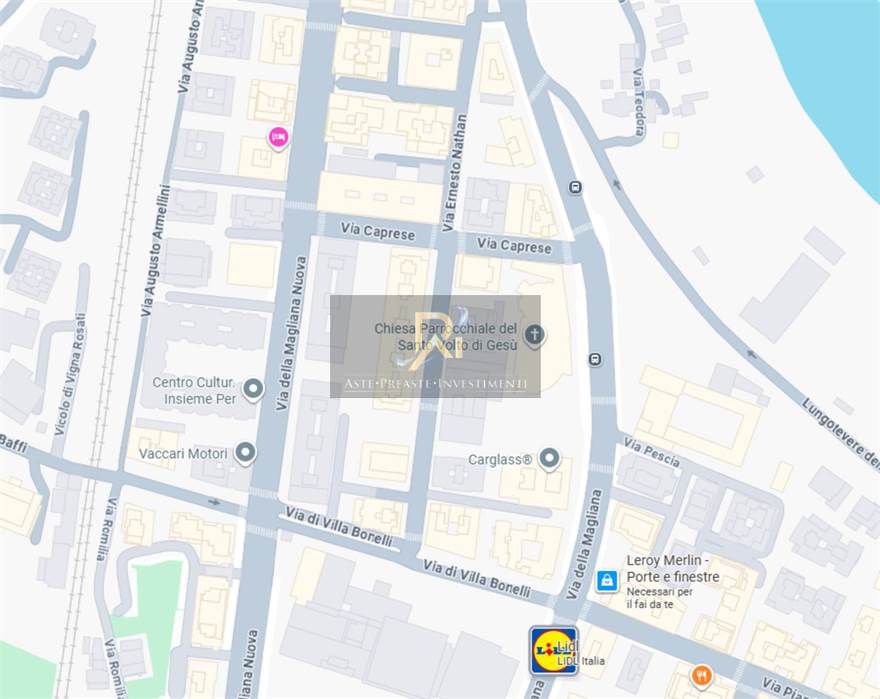Click the Via della Magliana Nuova label

(x=291, y=333)
